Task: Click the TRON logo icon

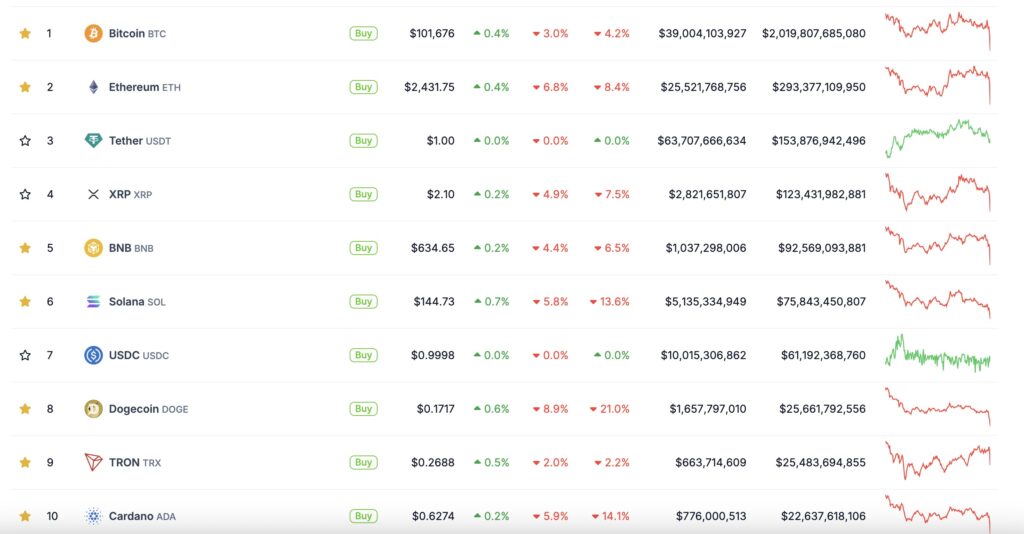Action: pyautogui.click(x=93, y=462)
